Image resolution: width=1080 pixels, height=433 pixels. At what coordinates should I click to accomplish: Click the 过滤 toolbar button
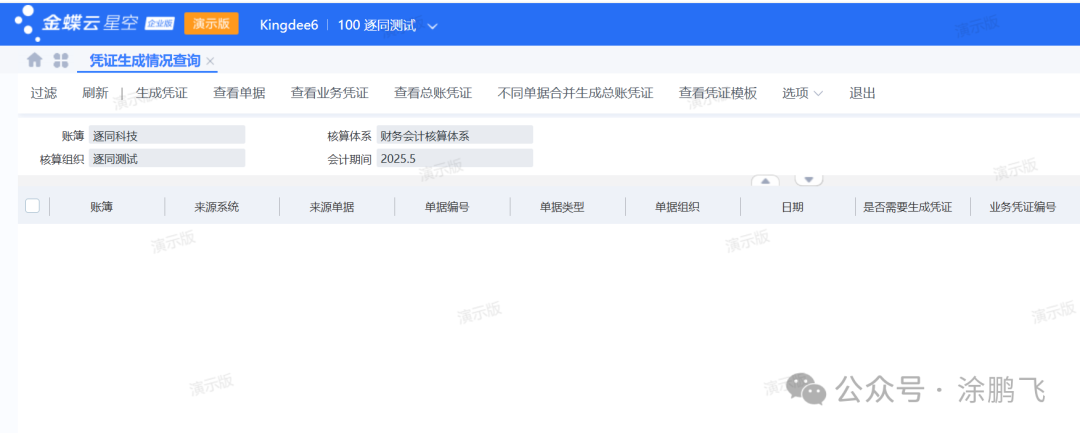click(x=43, y=93)
